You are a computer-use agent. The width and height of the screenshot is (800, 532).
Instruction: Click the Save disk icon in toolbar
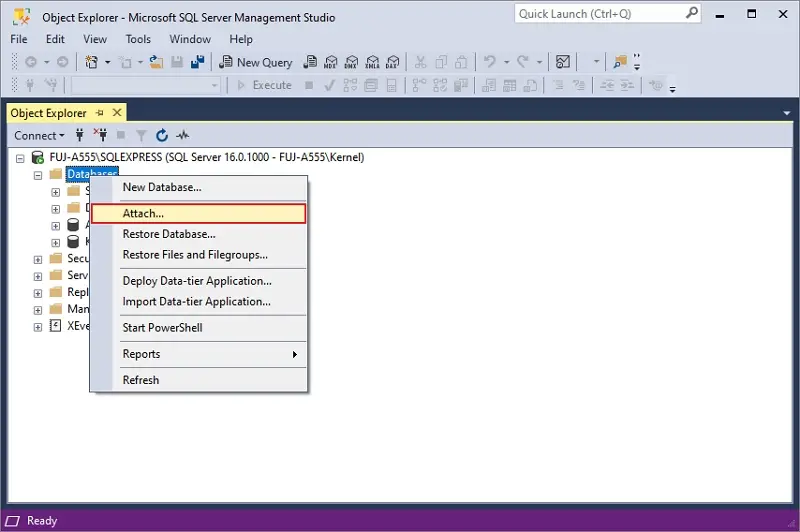[177, 62]
